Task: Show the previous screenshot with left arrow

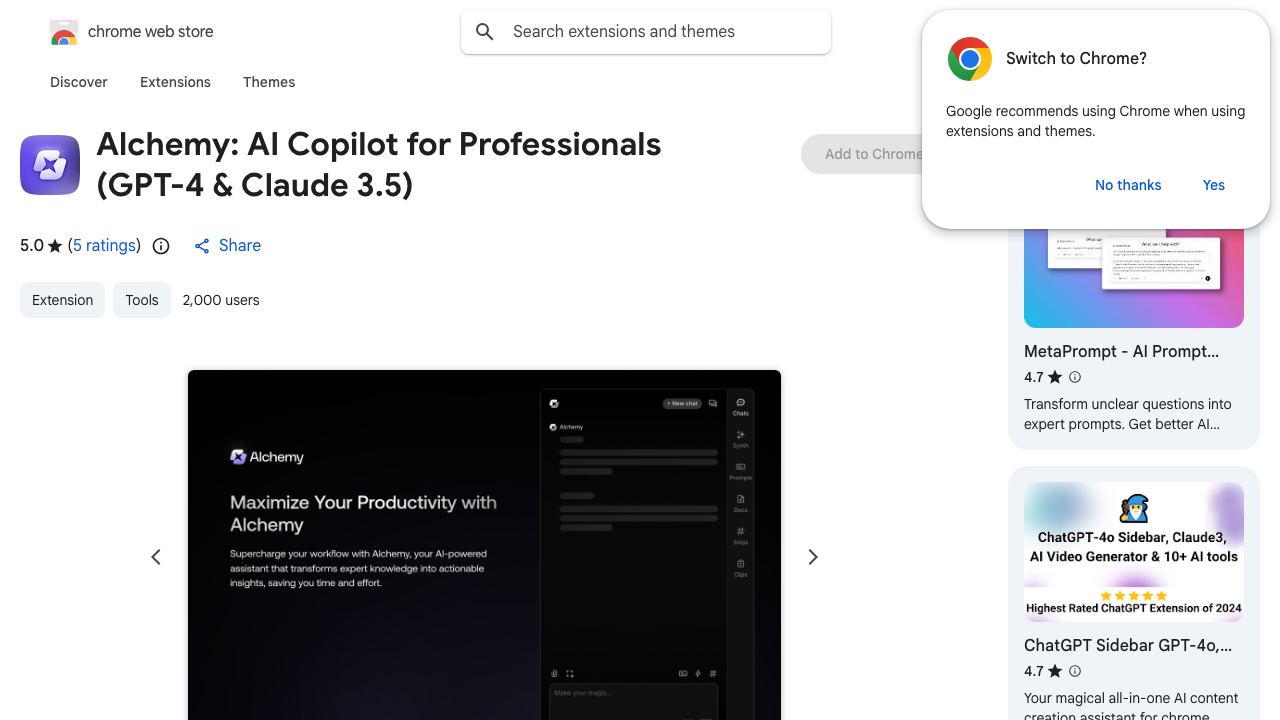Action: [156, 557]
